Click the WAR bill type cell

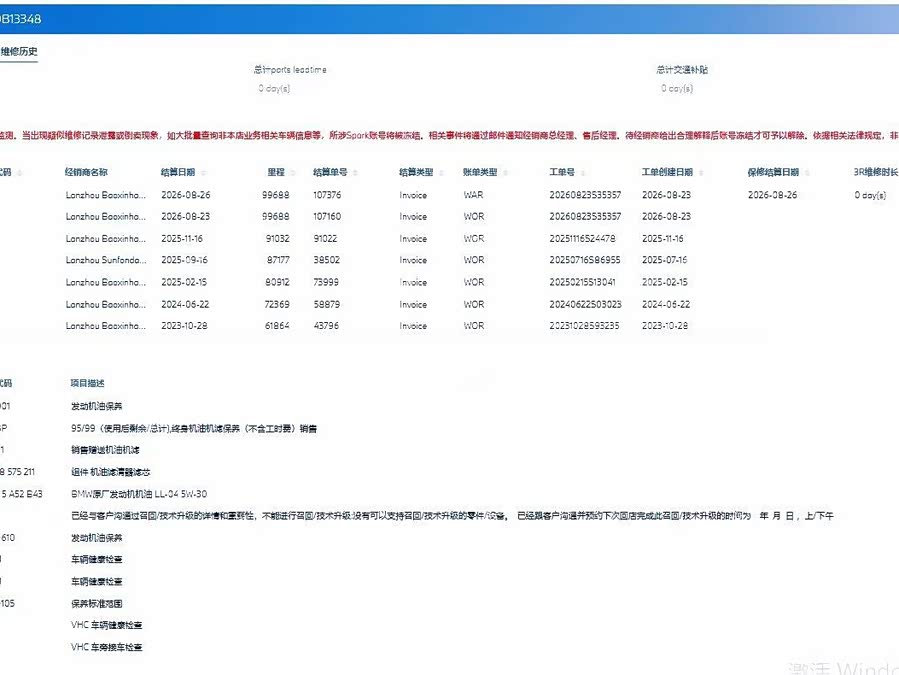coord(473,195)
